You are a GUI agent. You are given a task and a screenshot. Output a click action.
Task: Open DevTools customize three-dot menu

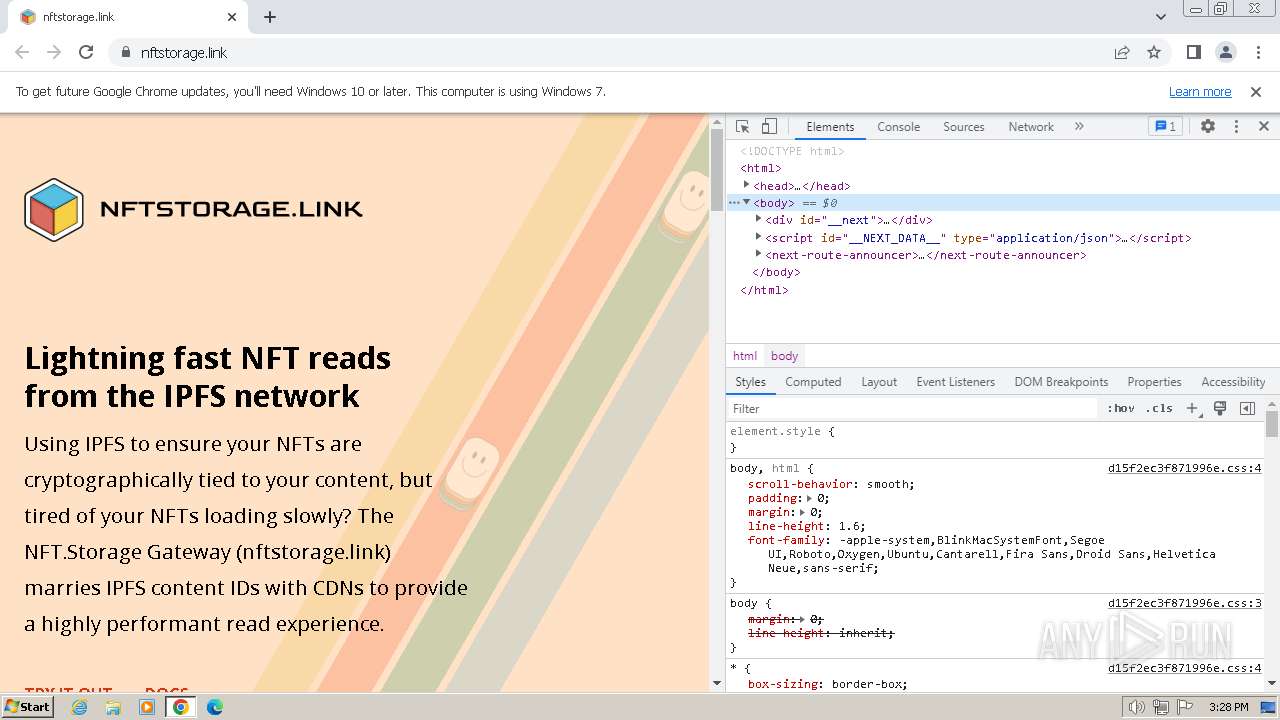pos(1236,127)
